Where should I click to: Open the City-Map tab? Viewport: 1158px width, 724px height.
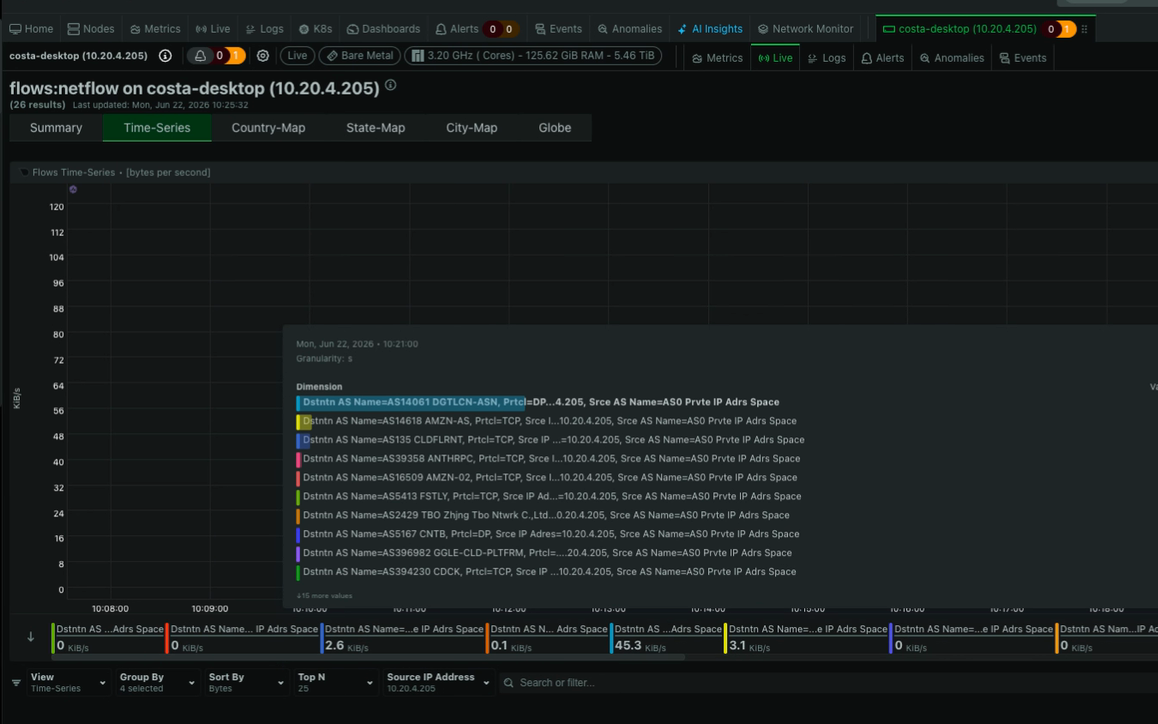coord(471,128)
